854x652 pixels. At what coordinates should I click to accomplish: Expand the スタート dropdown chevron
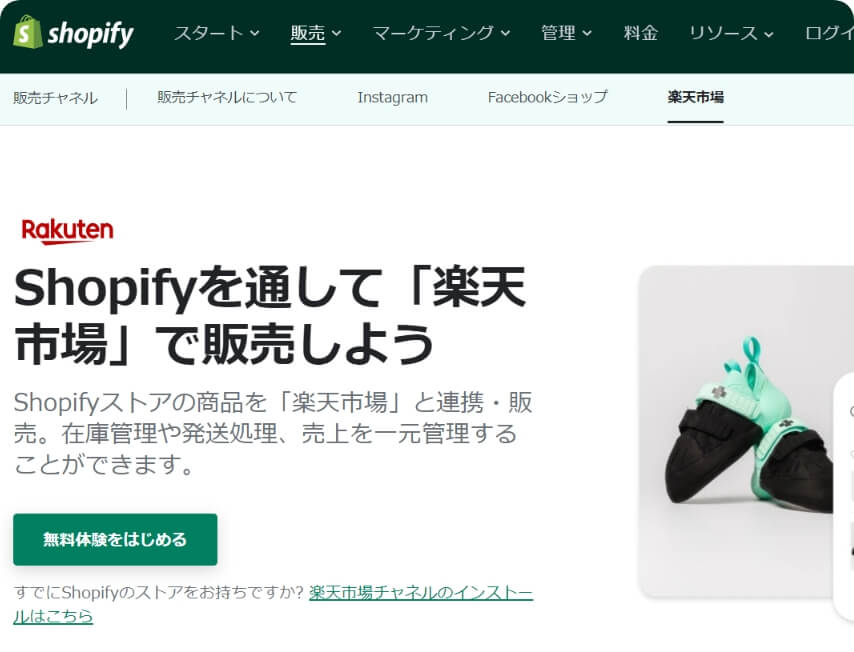(254, 34)
